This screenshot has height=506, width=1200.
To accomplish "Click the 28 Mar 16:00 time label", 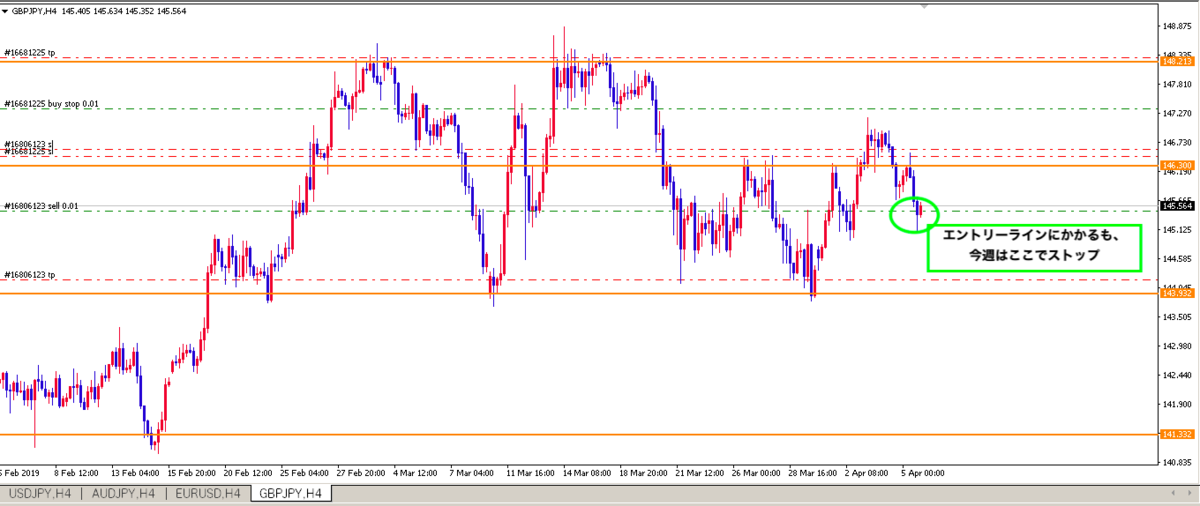I will (814, 471).
